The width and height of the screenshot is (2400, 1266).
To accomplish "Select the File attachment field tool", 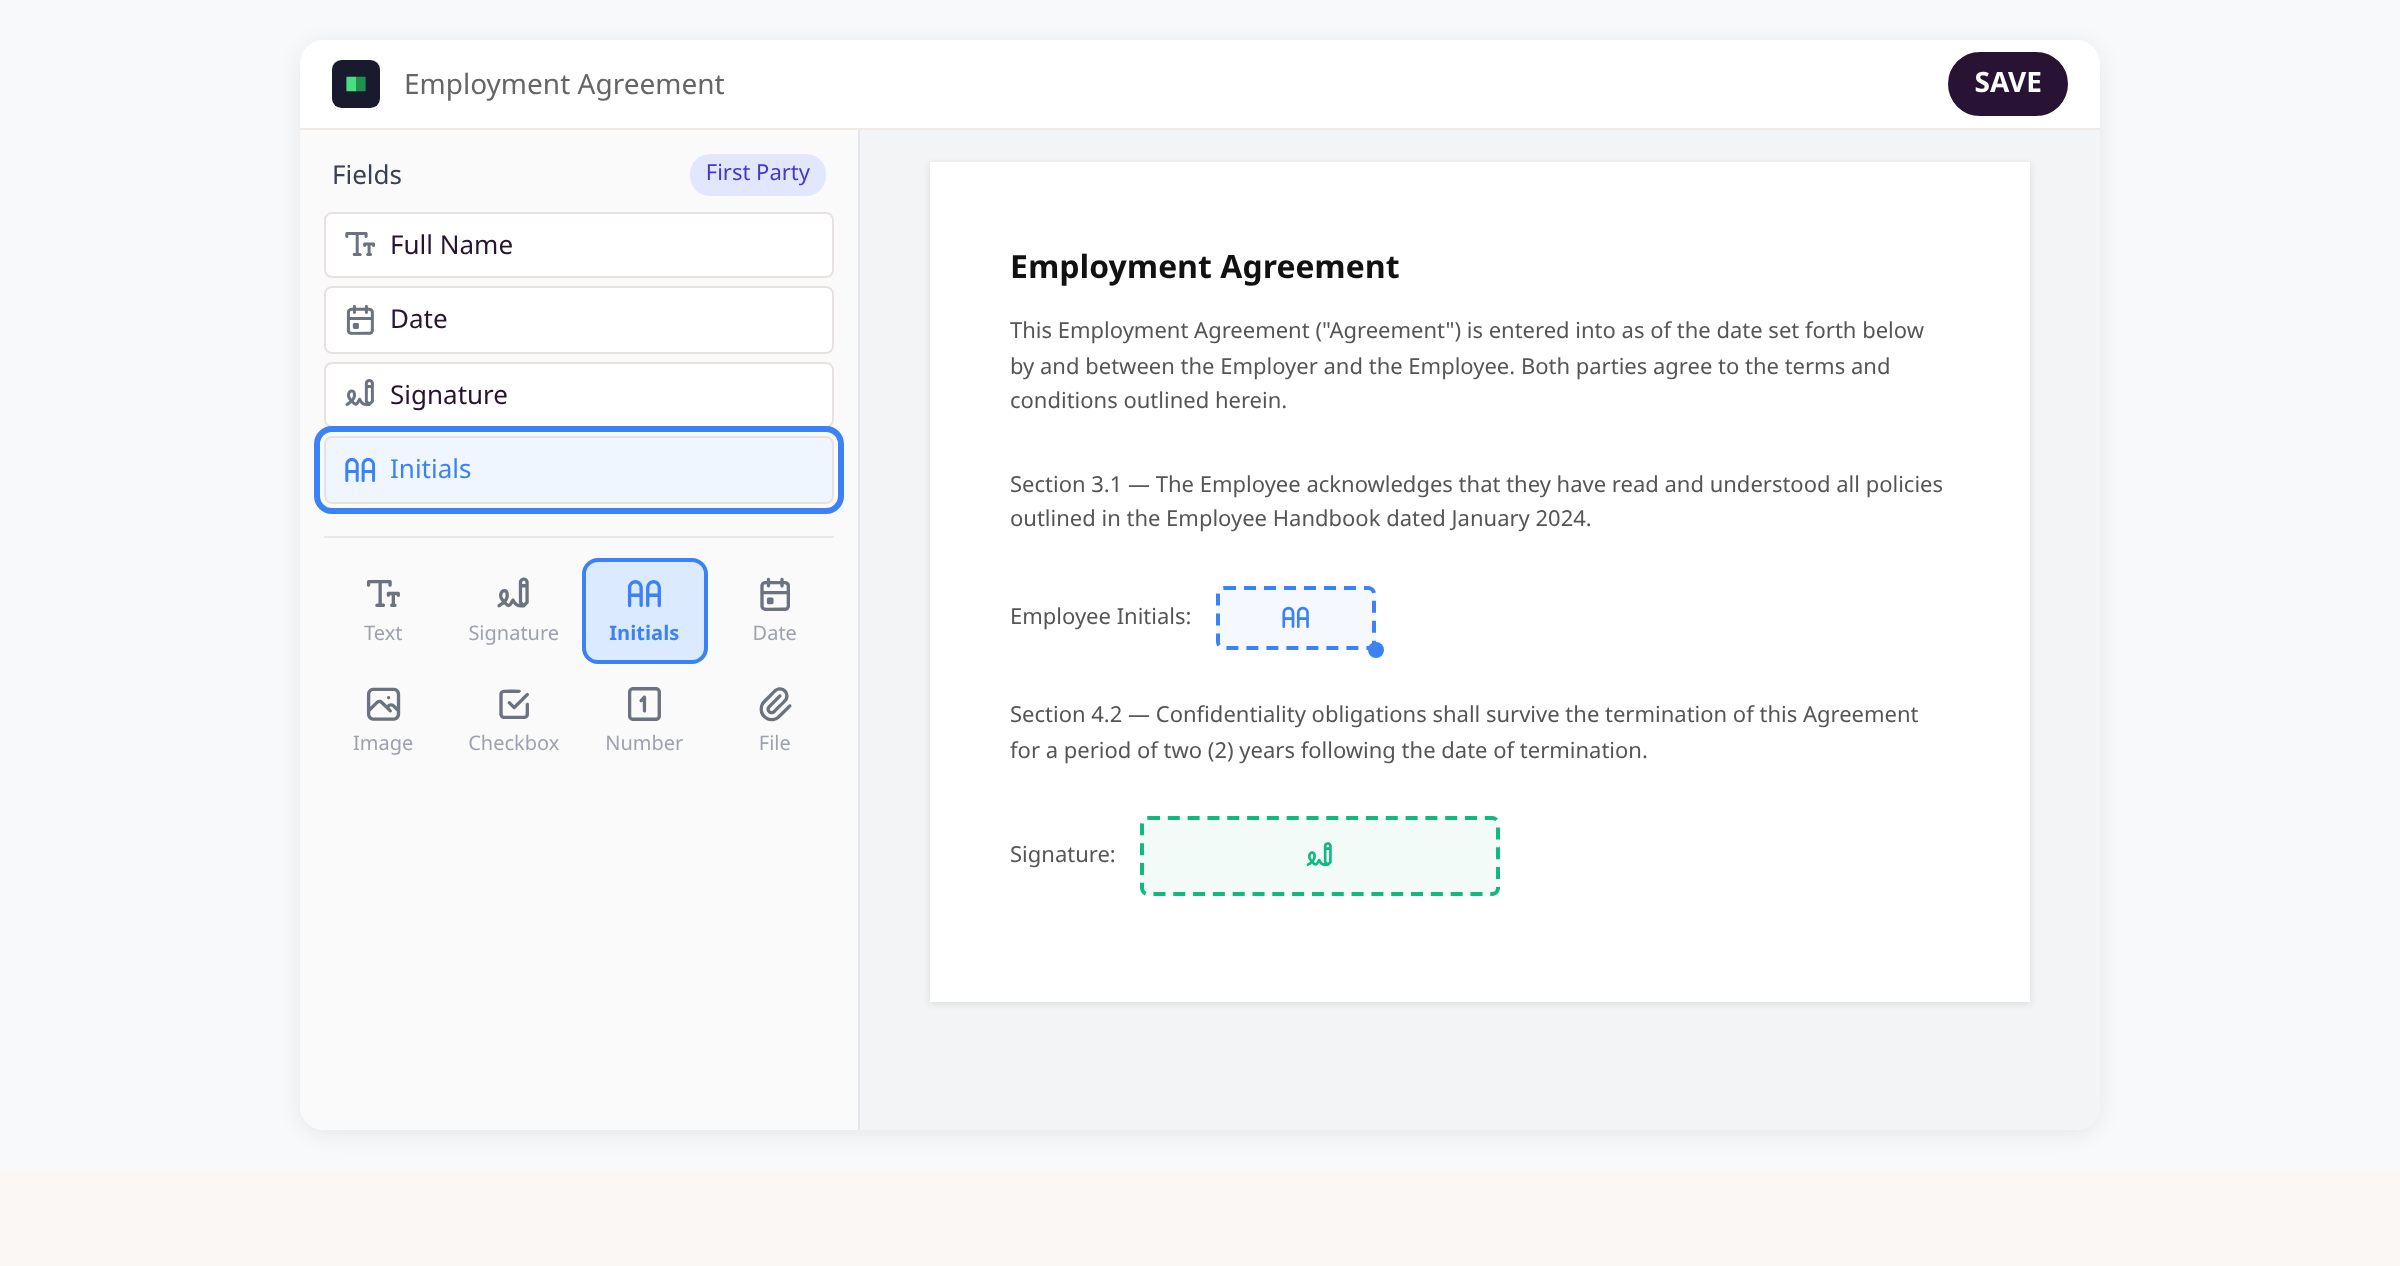I will point(775,721).
